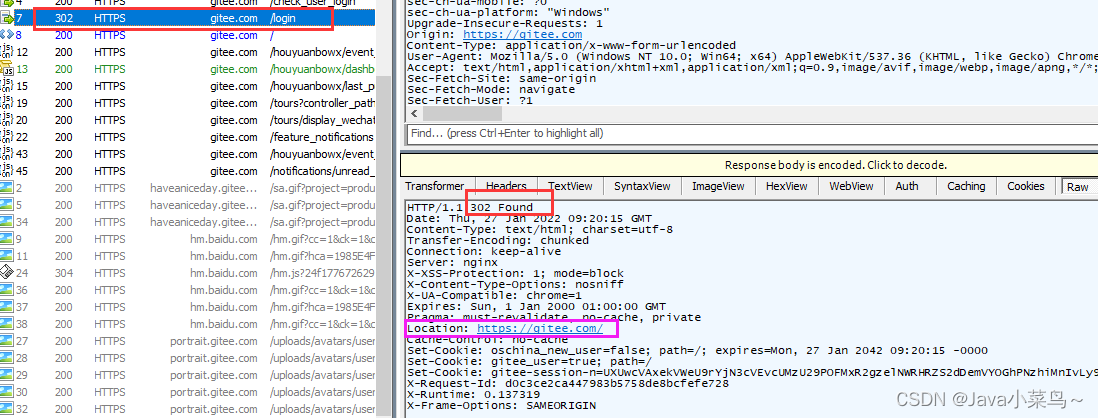The width and height of the screenshot is (1098, 418).
Task: Click 'X-Runtime: 0.137319' line
Action: (473, 394)
